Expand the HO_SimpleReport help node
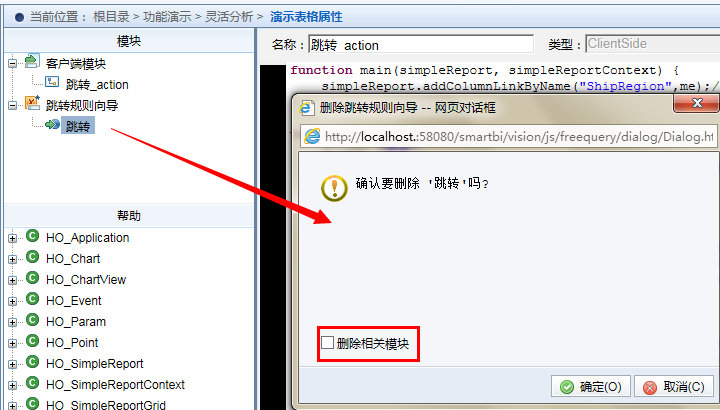Screen dimensions: 720x410 tap(12, 365)
